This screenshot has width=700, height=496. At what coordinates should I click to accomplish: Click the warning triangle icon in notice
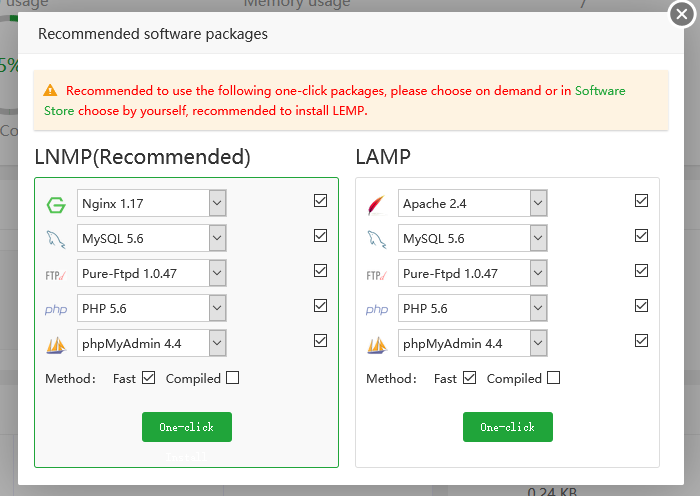(x=51, y=91)
